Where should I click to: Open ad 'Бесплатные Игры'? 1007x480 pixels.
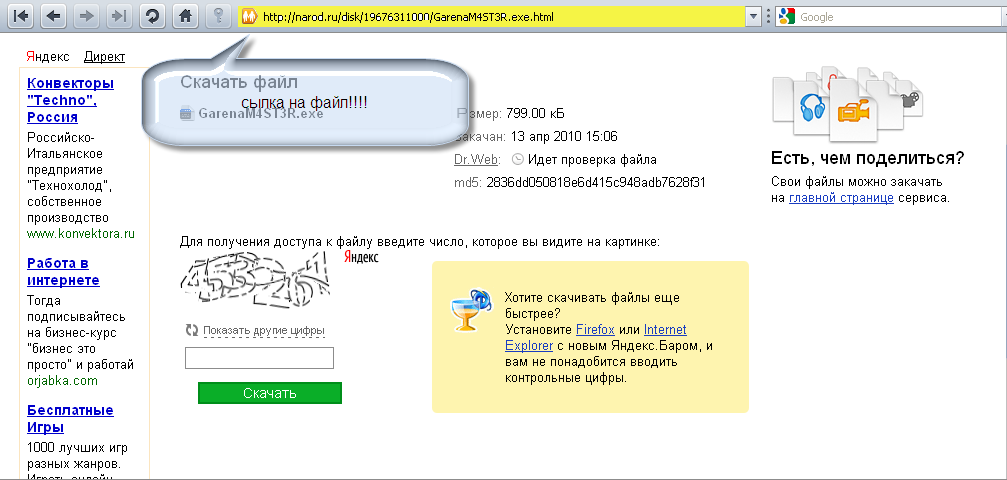click(70, 418)
